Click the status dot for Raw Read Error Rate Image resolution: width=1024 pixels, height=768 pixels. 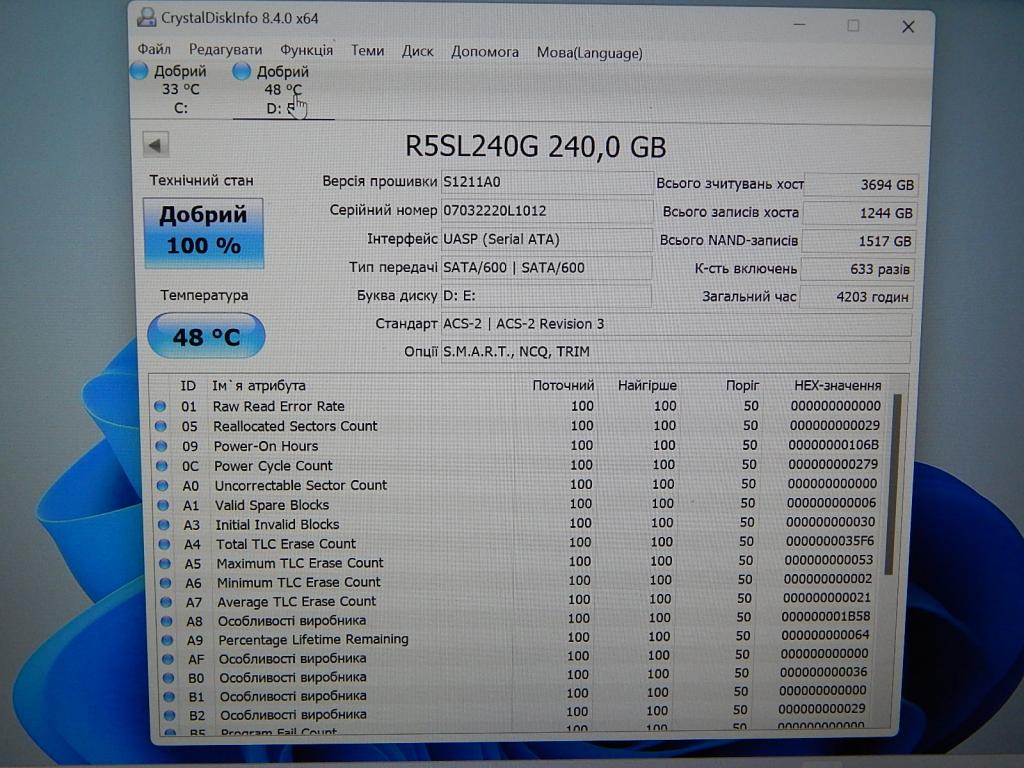[x=160, y=406]
